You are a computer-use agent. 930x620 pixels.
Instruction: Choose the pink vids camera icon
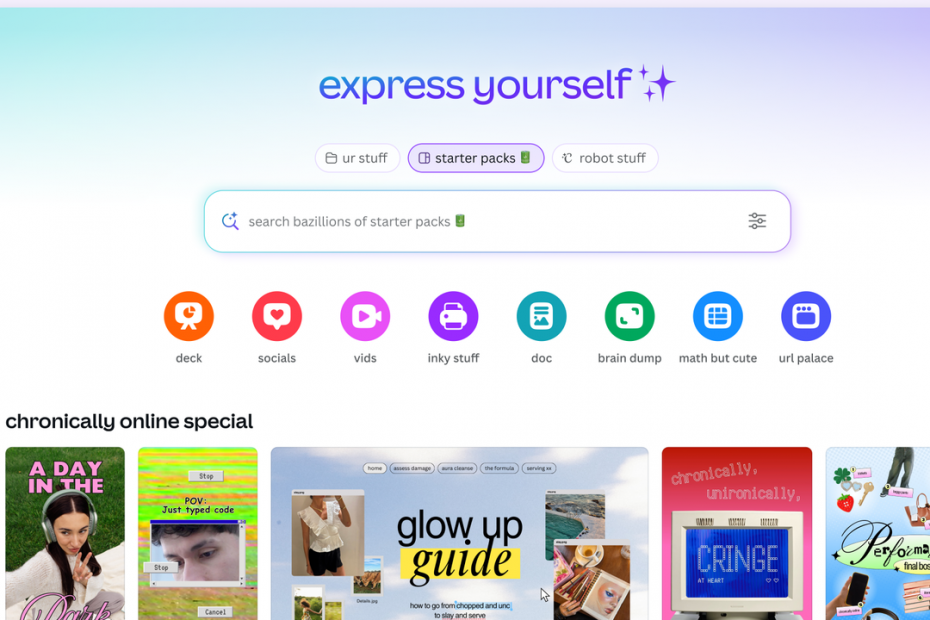(365, 316)
